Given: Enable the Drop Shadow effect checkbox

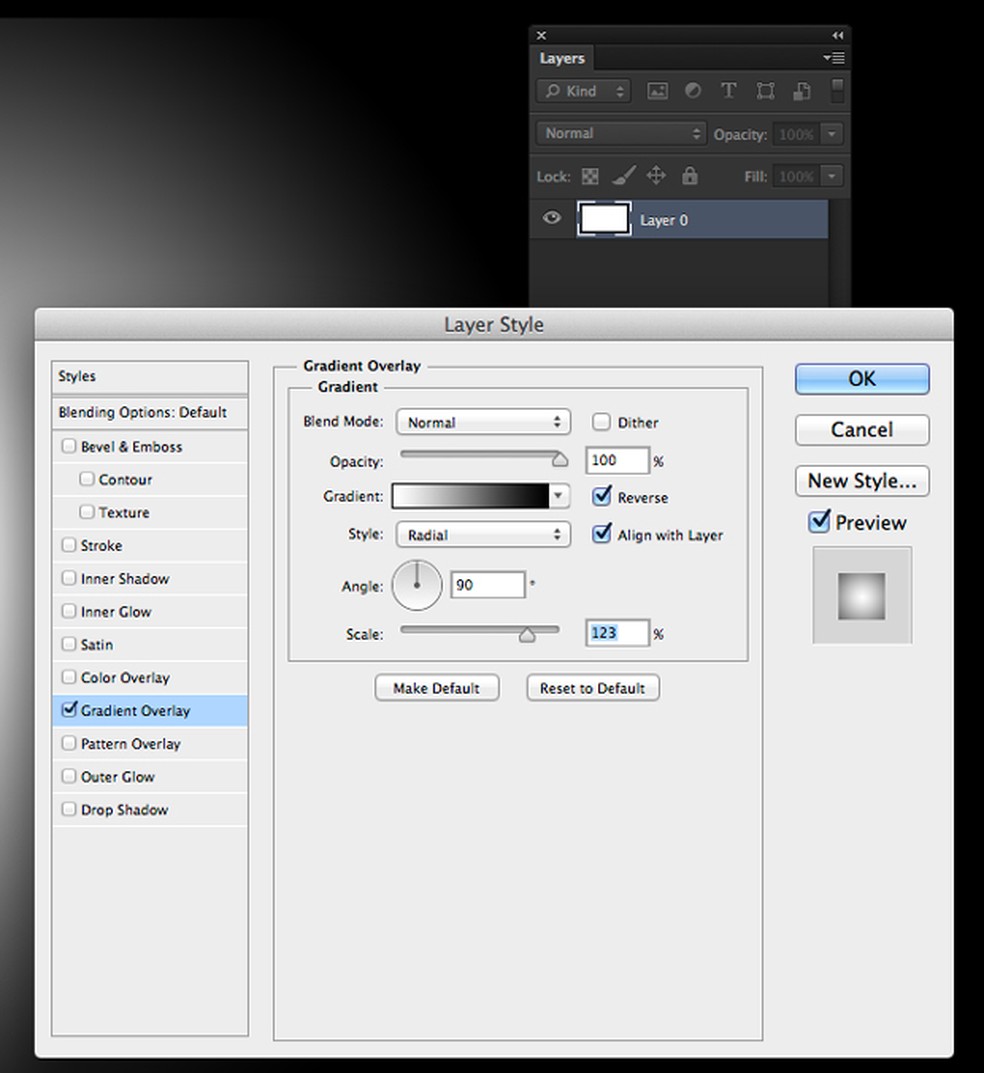Looking at the screenshot, I should point(69,809).
